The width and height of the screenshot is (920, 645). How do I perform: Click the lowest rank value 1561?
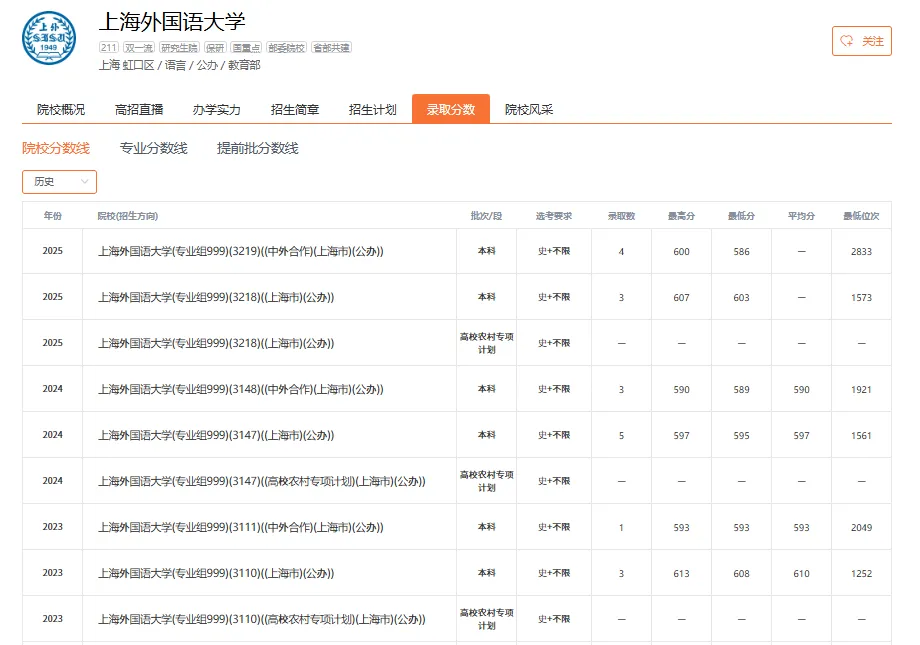[861, 435]
